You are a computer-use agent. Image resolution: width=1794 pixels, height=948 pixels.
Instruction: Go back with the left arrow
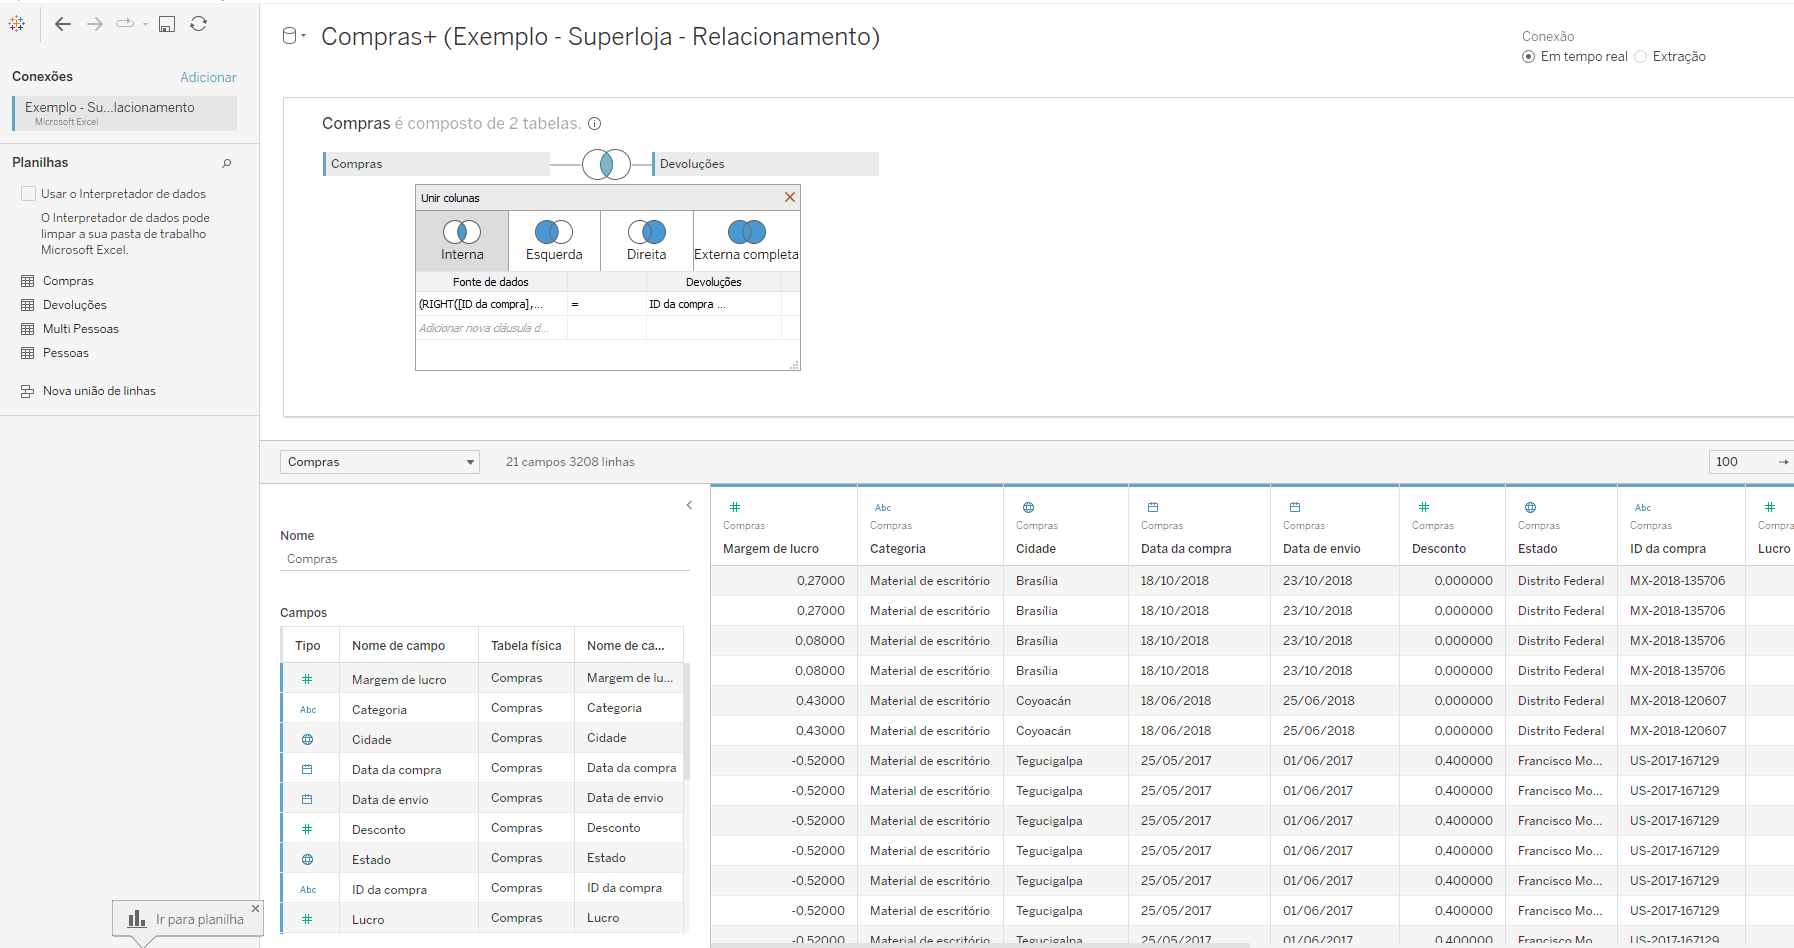point(63,23)
